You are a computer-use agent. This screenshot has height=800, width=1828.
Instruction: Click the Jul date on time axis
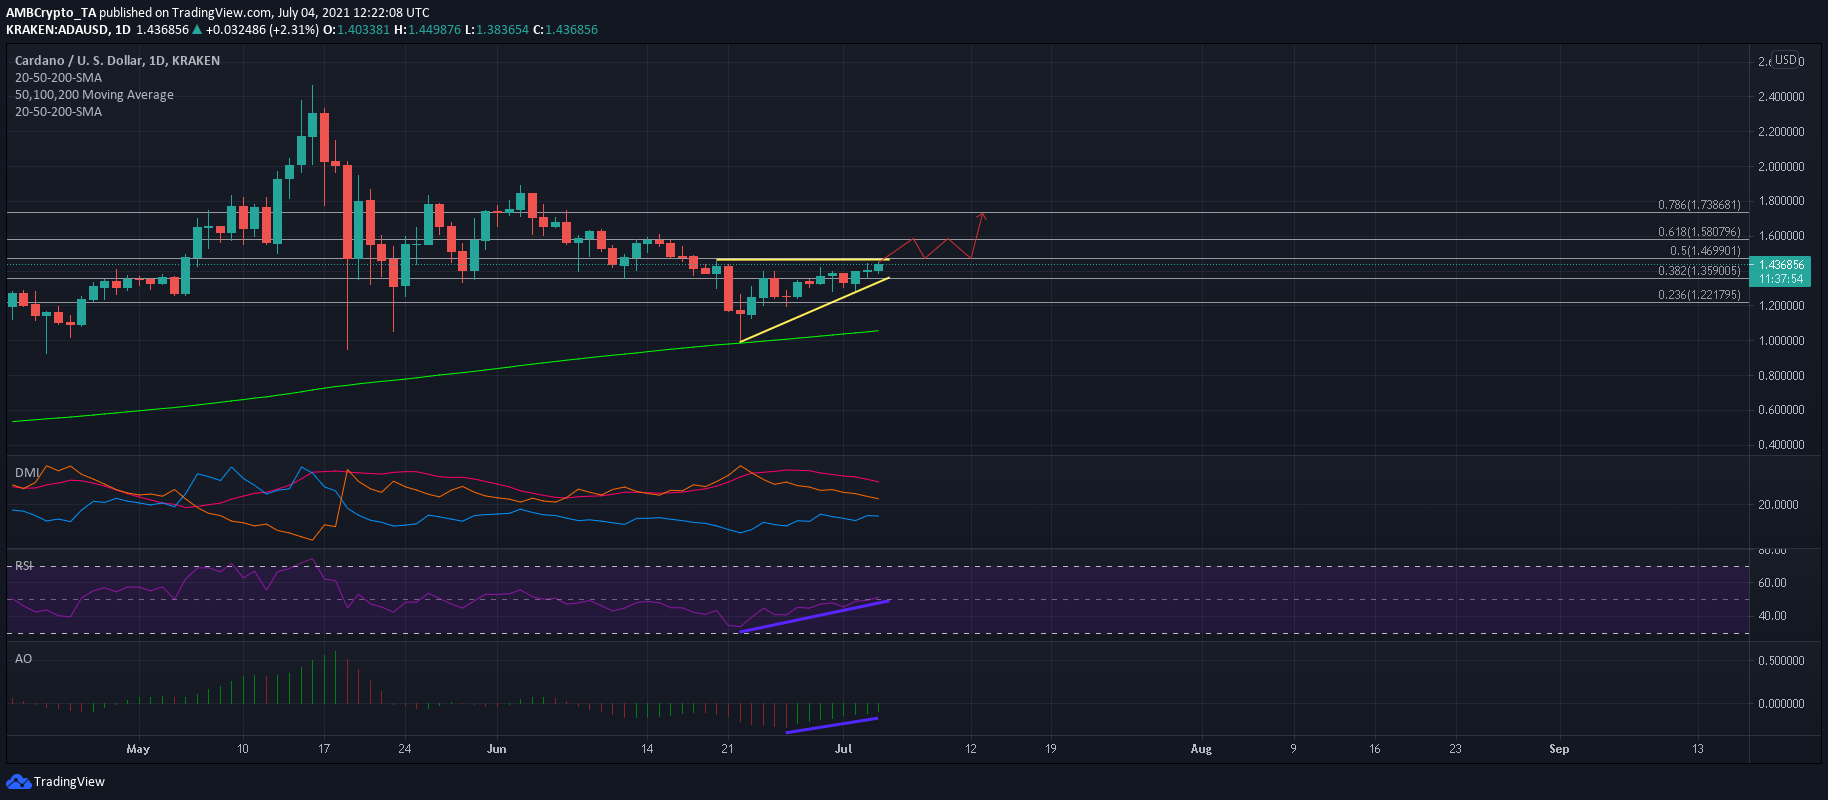click(x=843, y=749)
